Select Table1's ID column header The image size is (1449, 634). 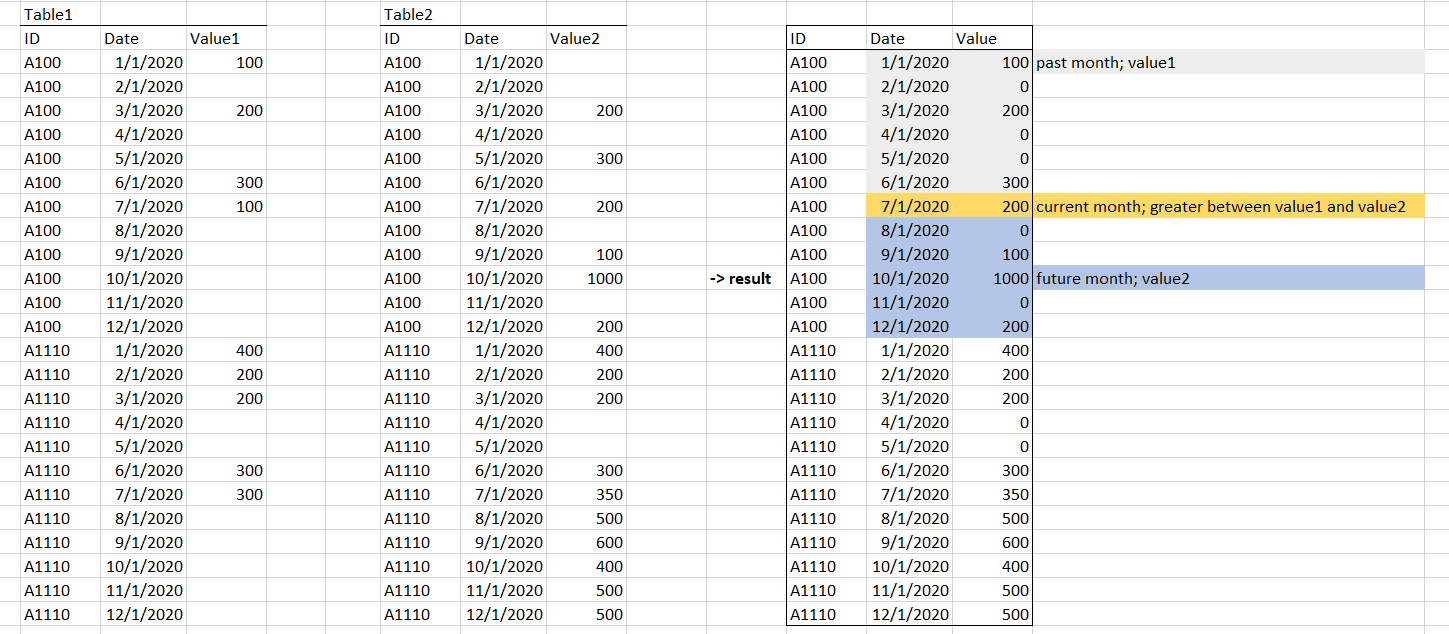coord(60,38)
